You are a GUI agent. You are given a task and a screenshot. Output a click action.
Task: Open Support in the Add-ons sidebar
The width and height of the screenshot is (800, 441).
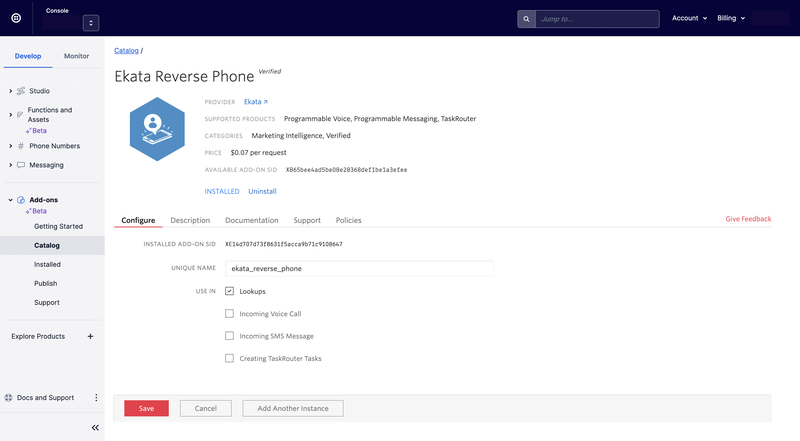[47, 303]
